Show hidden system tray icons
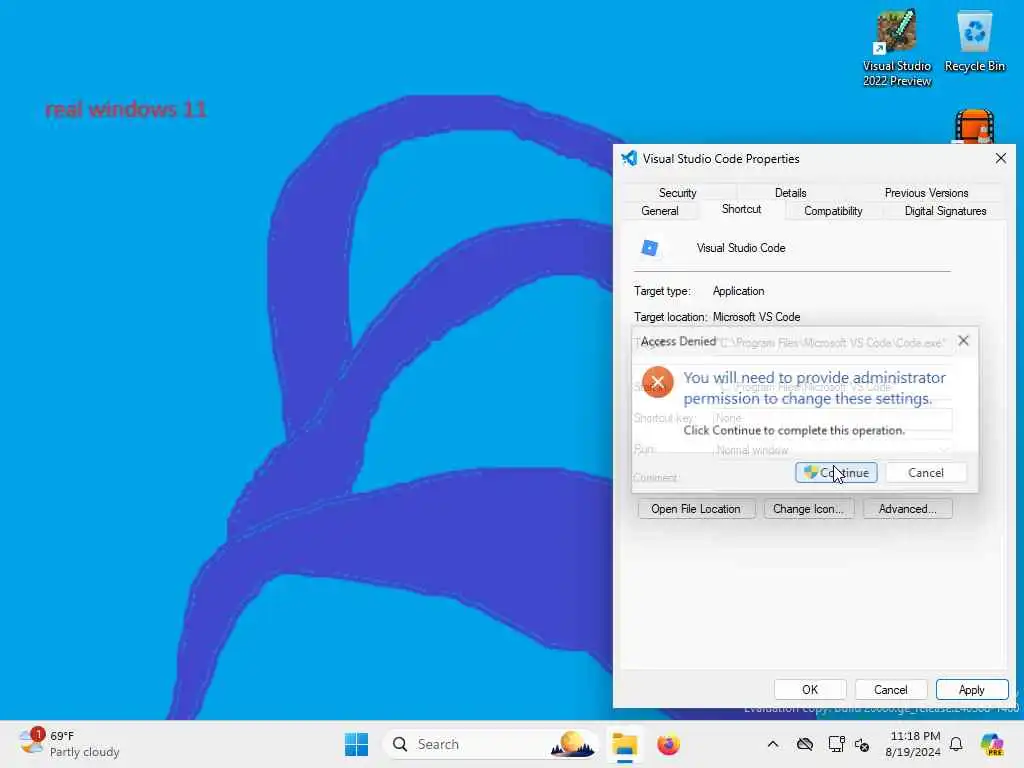Viewport: 1024px width, 768px height. (773, 744)
